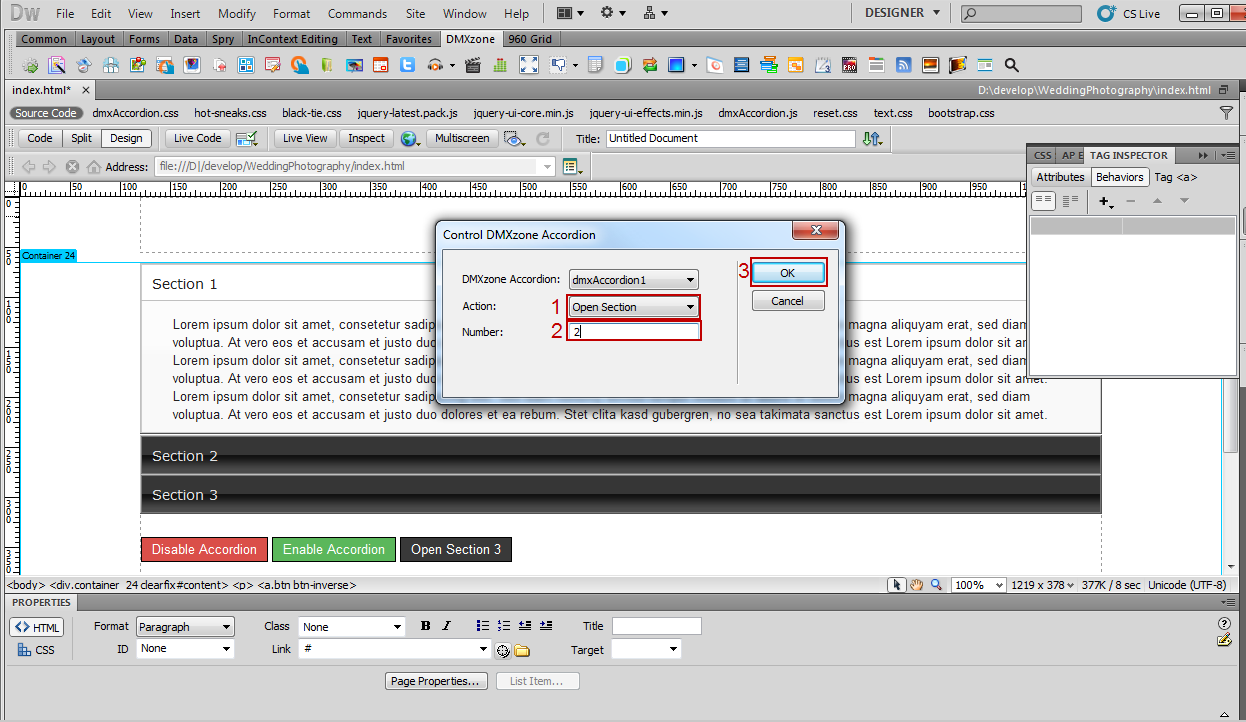Open the Commands menu
The height and width of the screenshot is (722, 1246).
click(357, 14)
